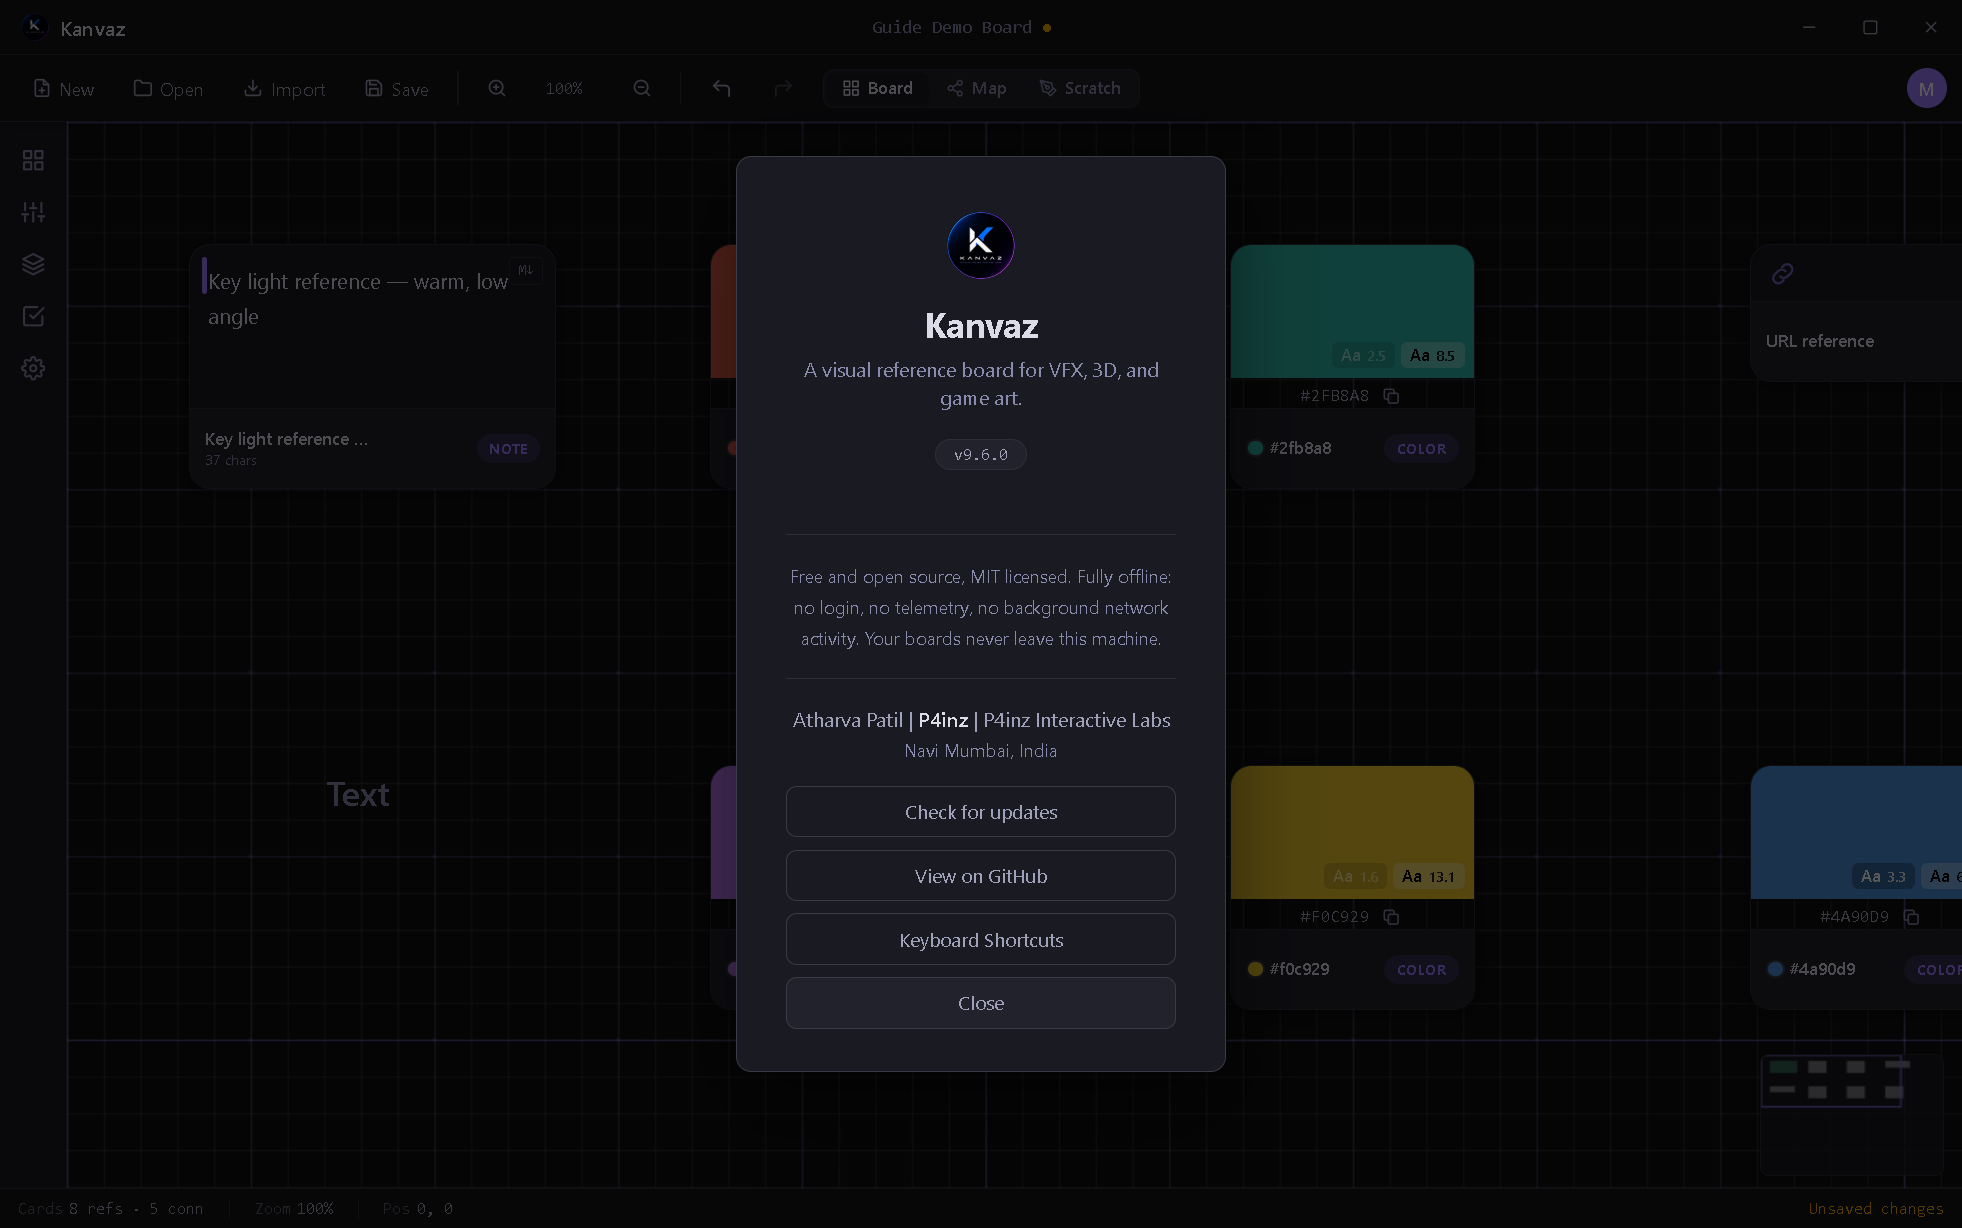Click the zoom out magnifier icon
This screenshot has height=1228, width=1962.
coord(642,89)
